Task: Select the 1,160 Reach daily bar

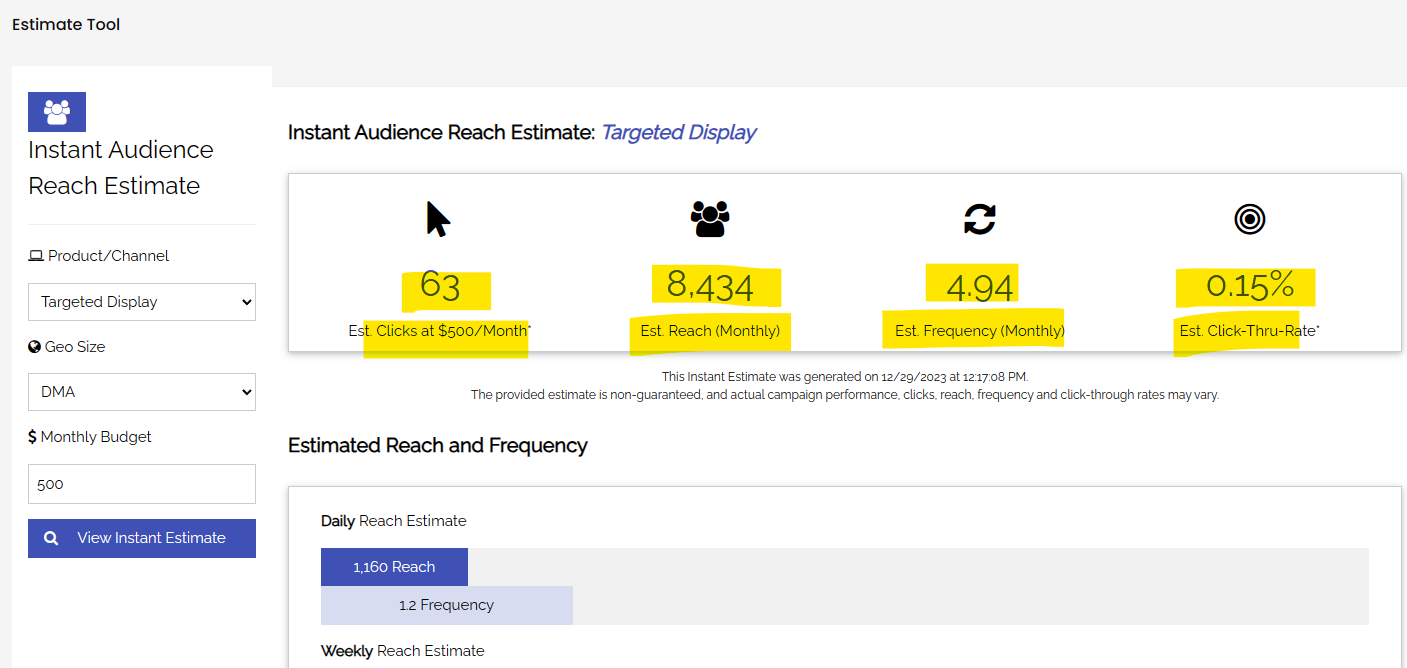Action: pyautogui.click(x=394, y=567)
